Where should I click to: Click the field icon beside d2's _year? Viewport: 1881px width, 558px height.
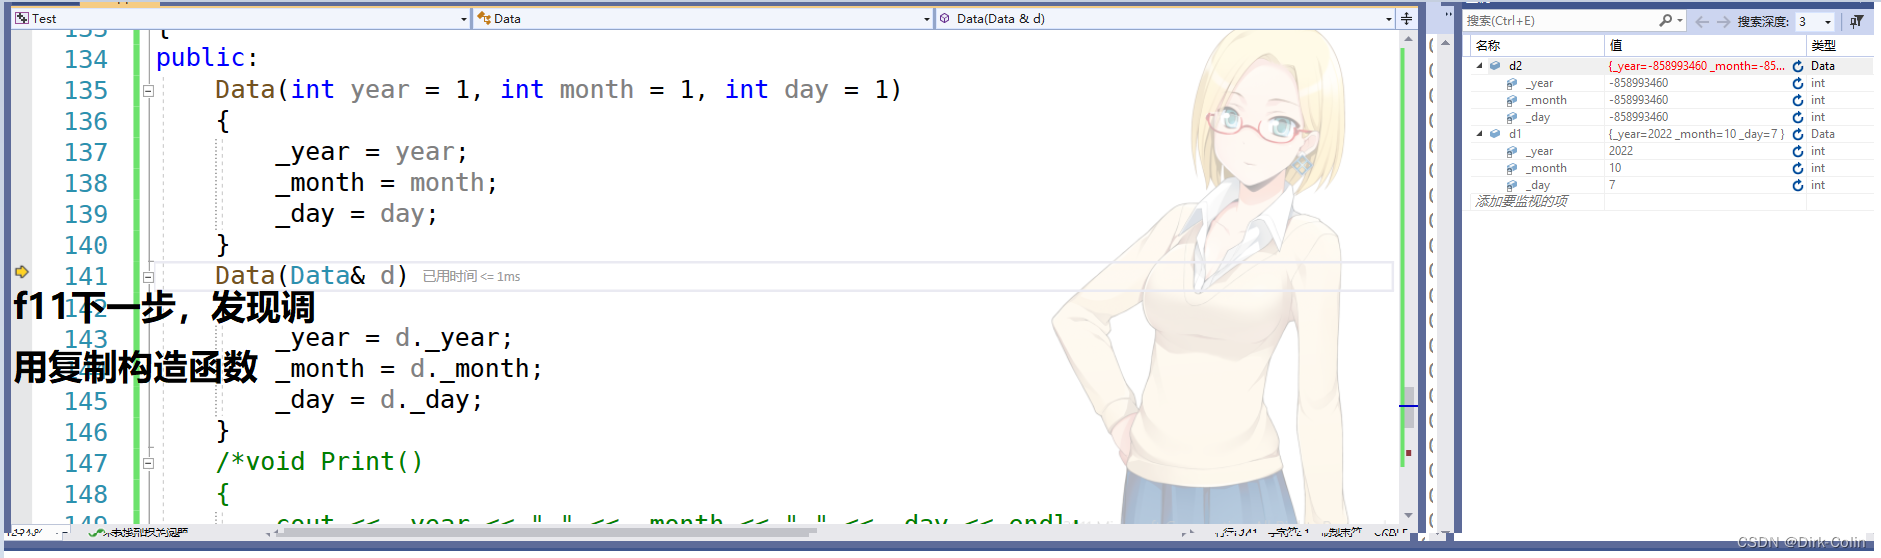tap(1512, 84)
